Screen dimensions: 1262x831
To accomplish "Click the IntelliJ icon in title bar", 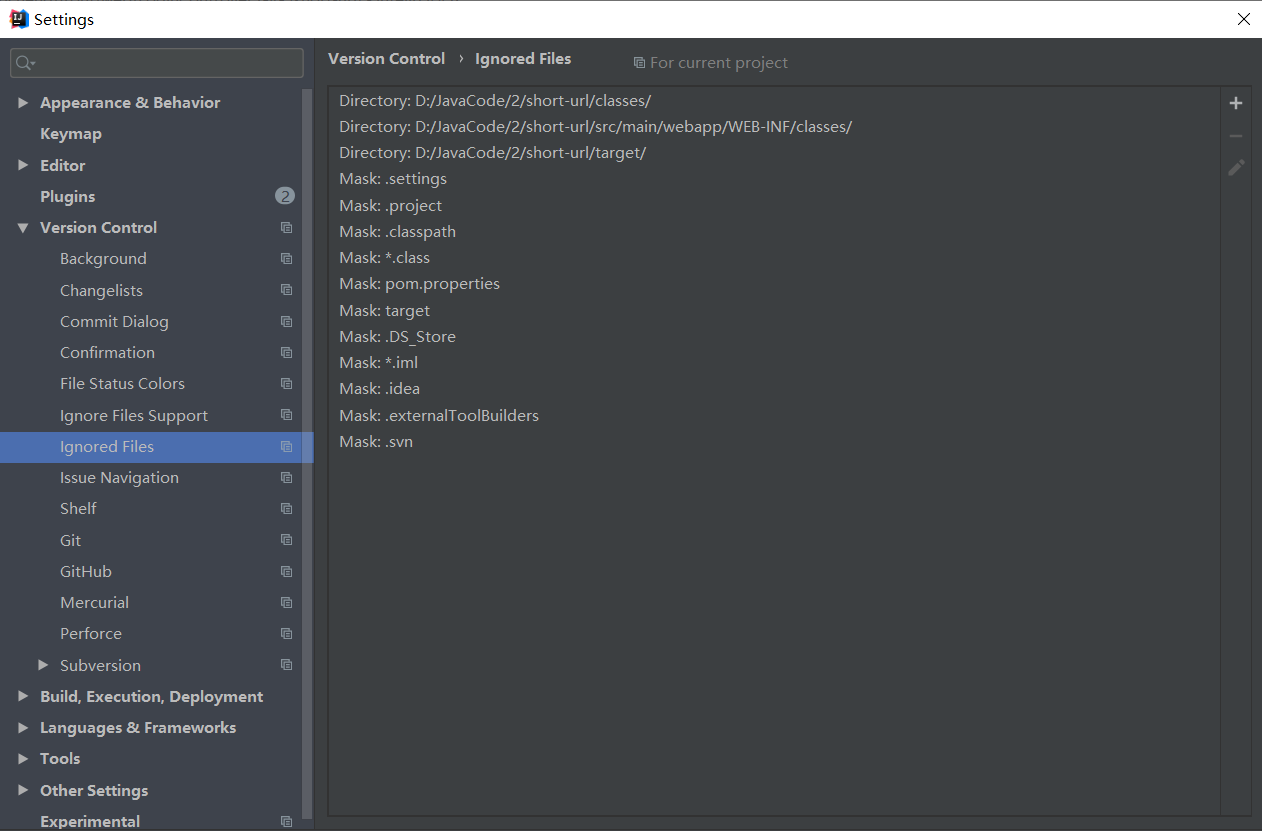I will (19, 19).
